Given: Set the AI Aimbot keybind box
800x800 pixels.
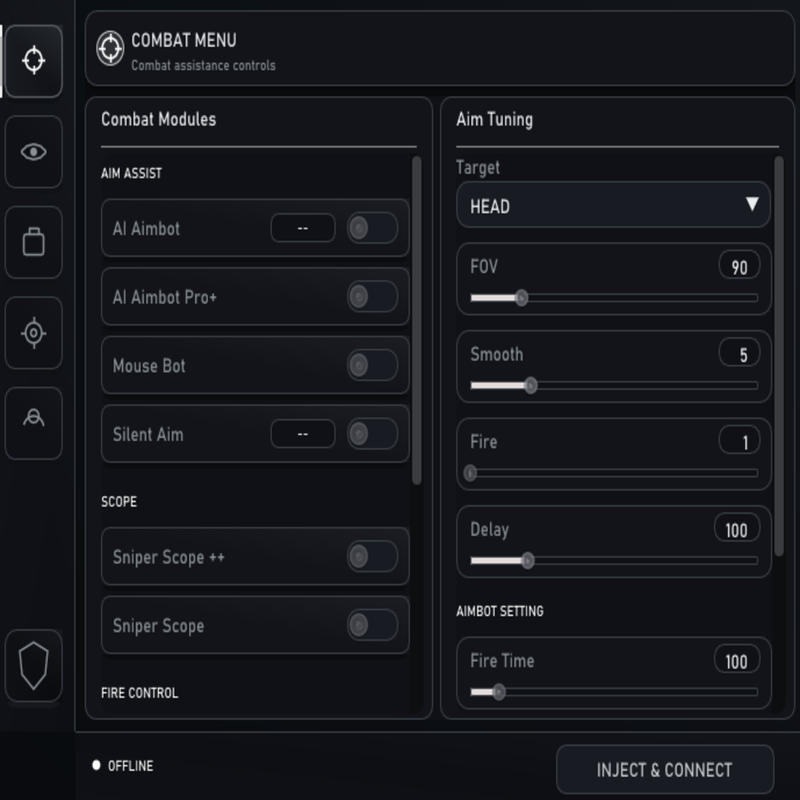Looking at the screenshot, I should coord(303,228).
